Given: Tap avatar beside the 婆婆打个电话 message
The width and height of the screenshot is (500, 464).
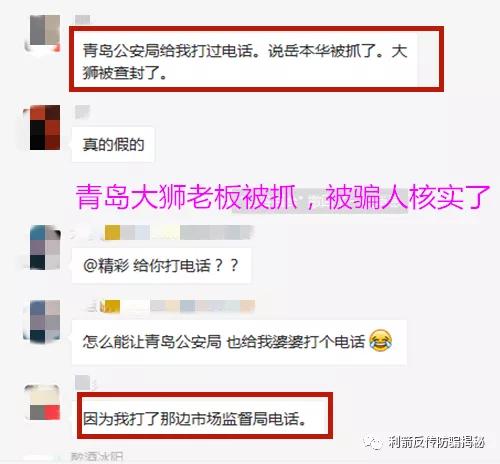Looking at the screenshot, I should [x=45, y=321].
